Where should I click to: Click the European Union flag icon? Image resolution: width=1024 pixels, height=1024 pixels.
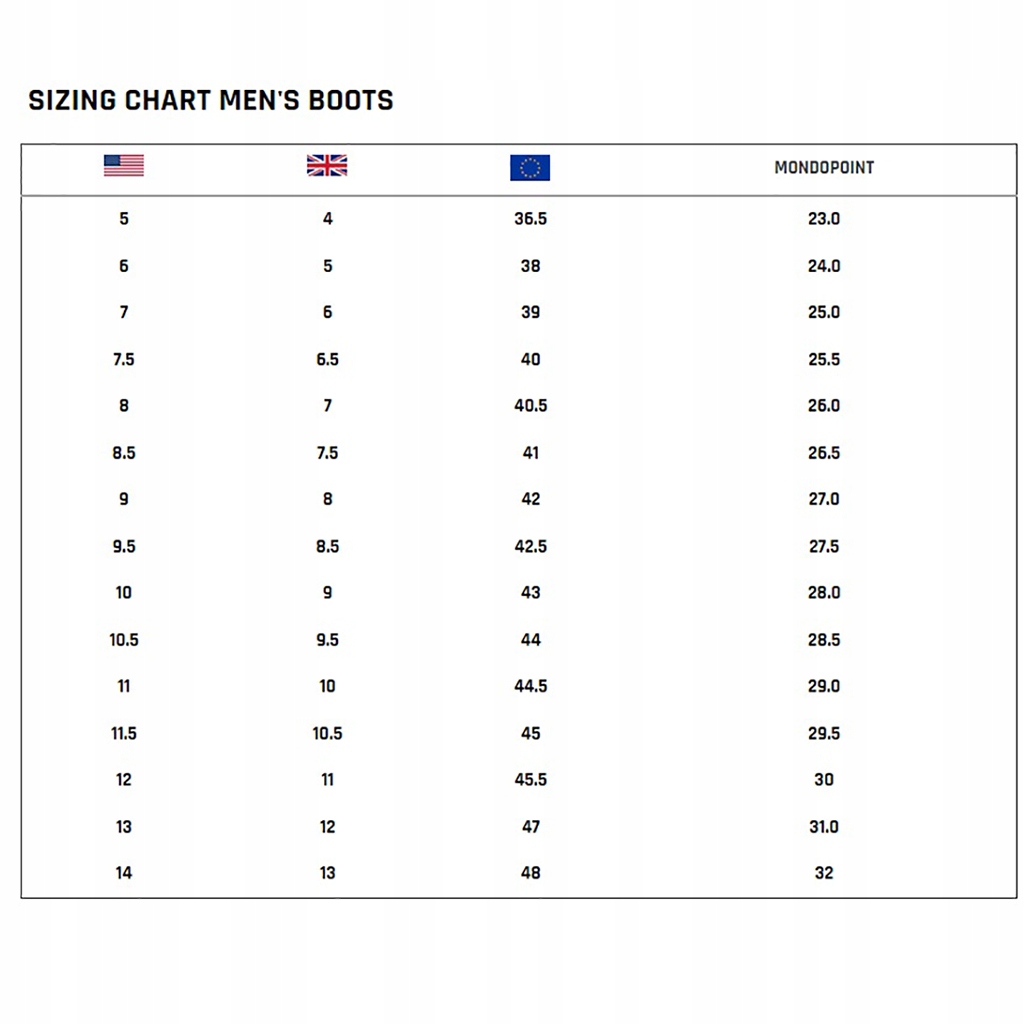click(530, 167)
